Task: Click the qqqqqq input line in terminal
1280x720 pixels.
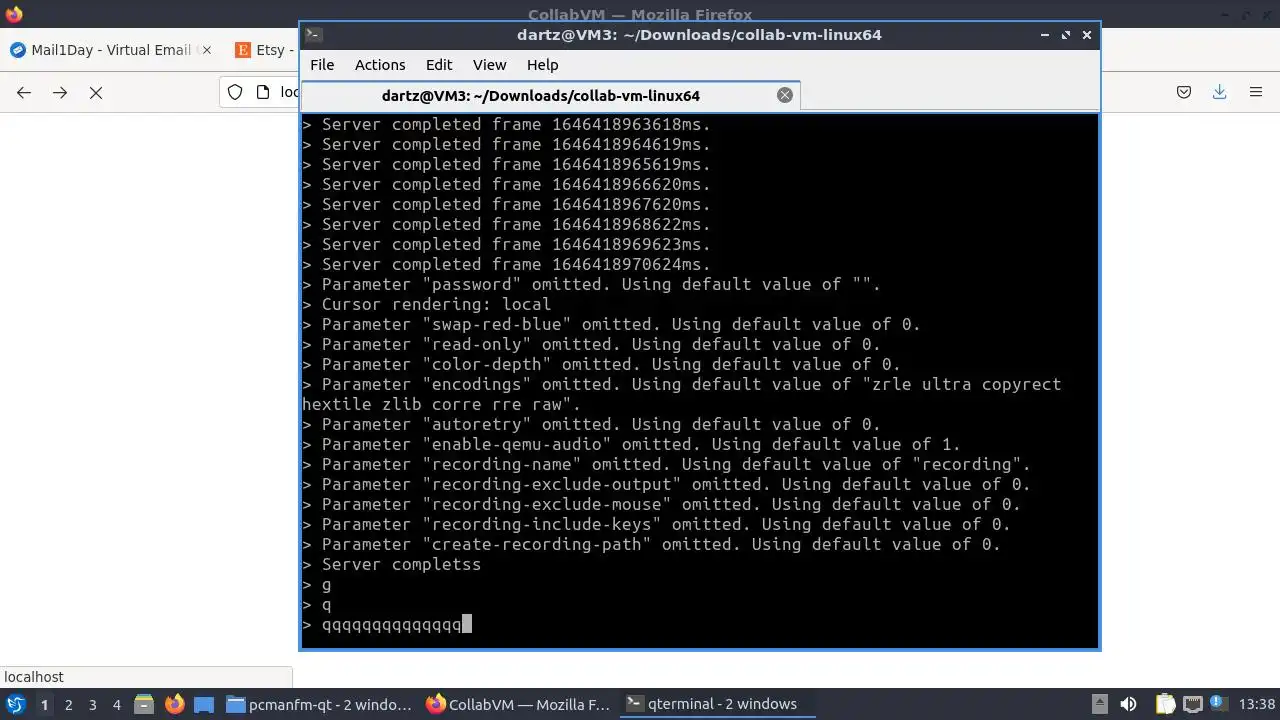Action: tap(391, 625)
